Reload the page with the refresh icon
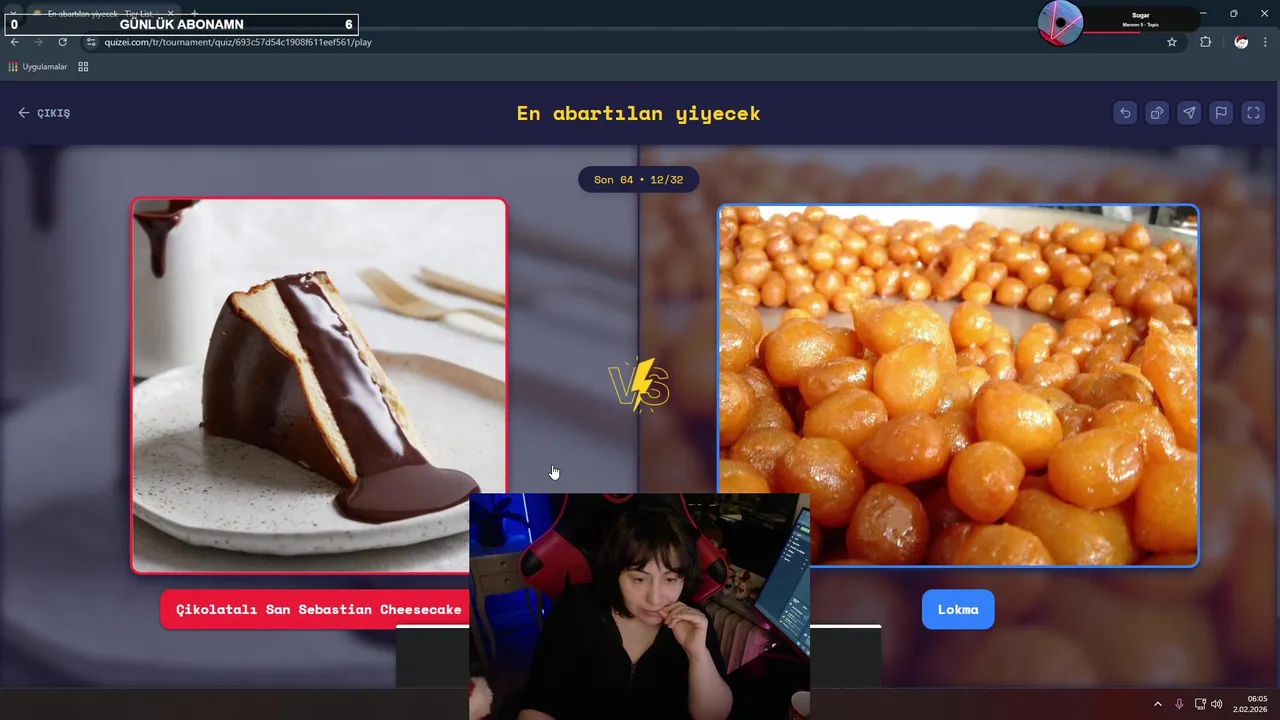This screenshot has height=720, width=1280. coord(62,42)
